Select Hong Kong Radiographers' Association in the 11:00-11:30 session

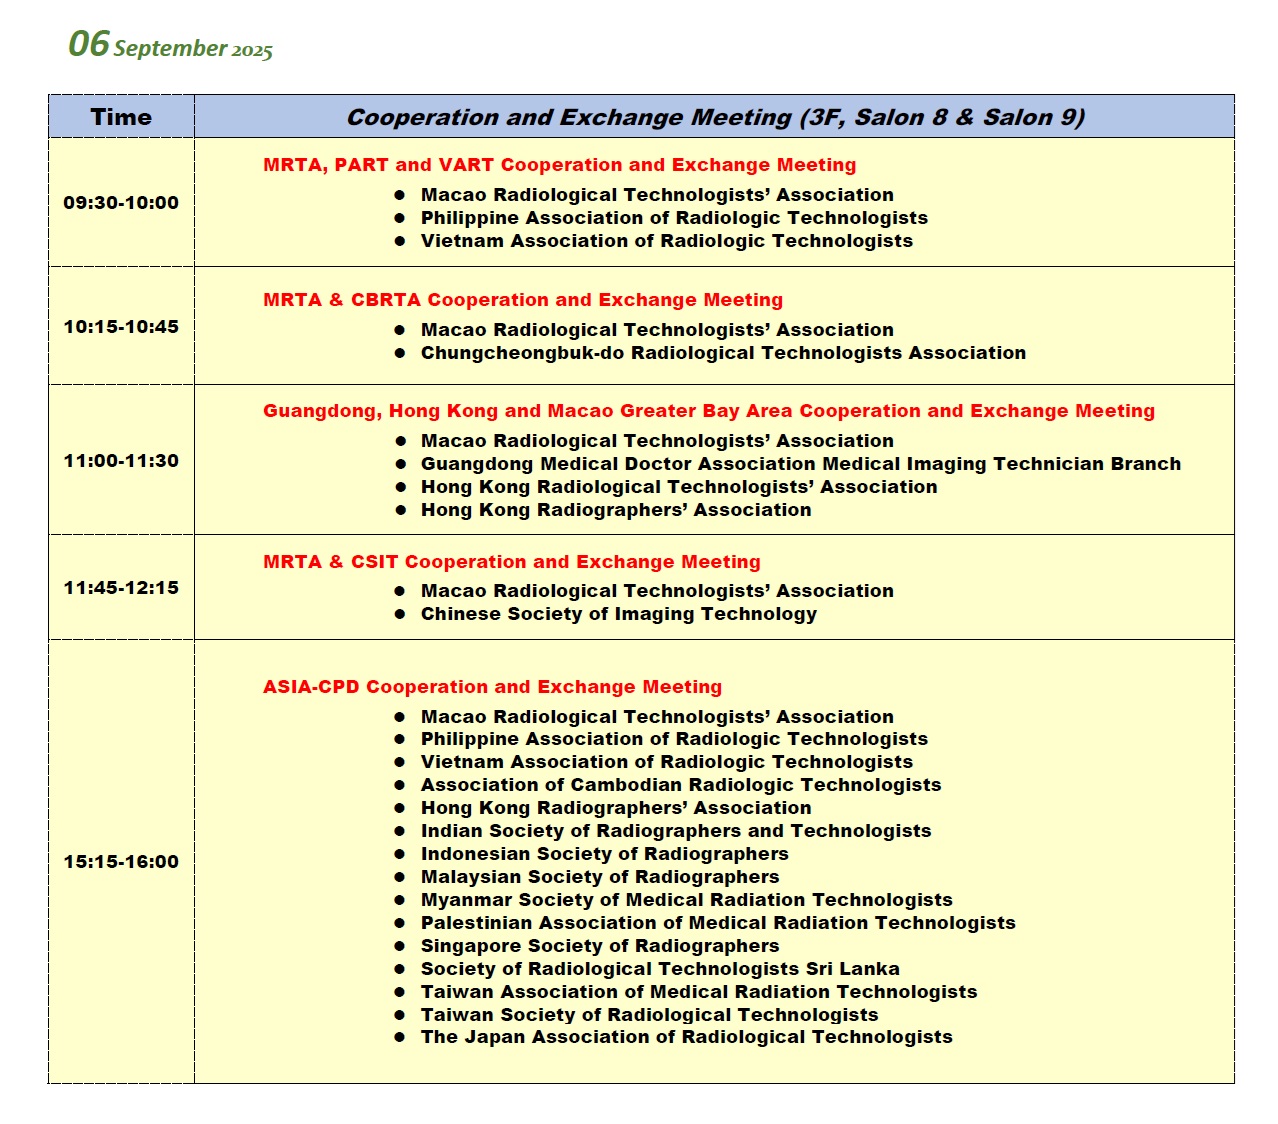click(616, 510)
